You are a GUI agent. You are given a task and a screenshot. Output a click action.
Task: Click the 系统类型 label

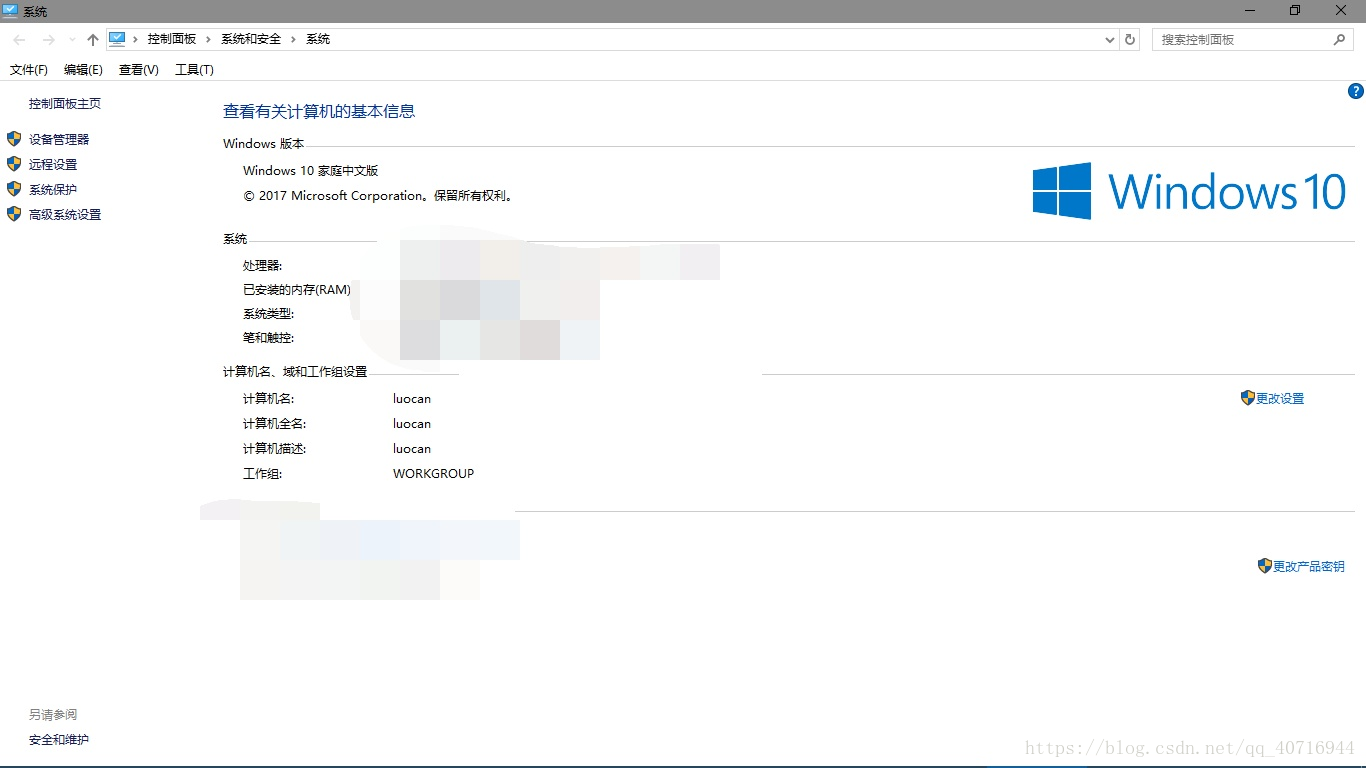(269, 314)
